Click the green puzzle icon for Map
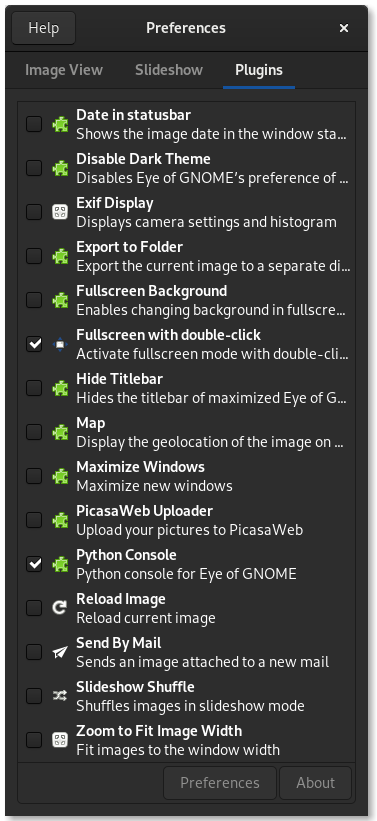Screen dimensions: 377x821 tap(60, 432)
